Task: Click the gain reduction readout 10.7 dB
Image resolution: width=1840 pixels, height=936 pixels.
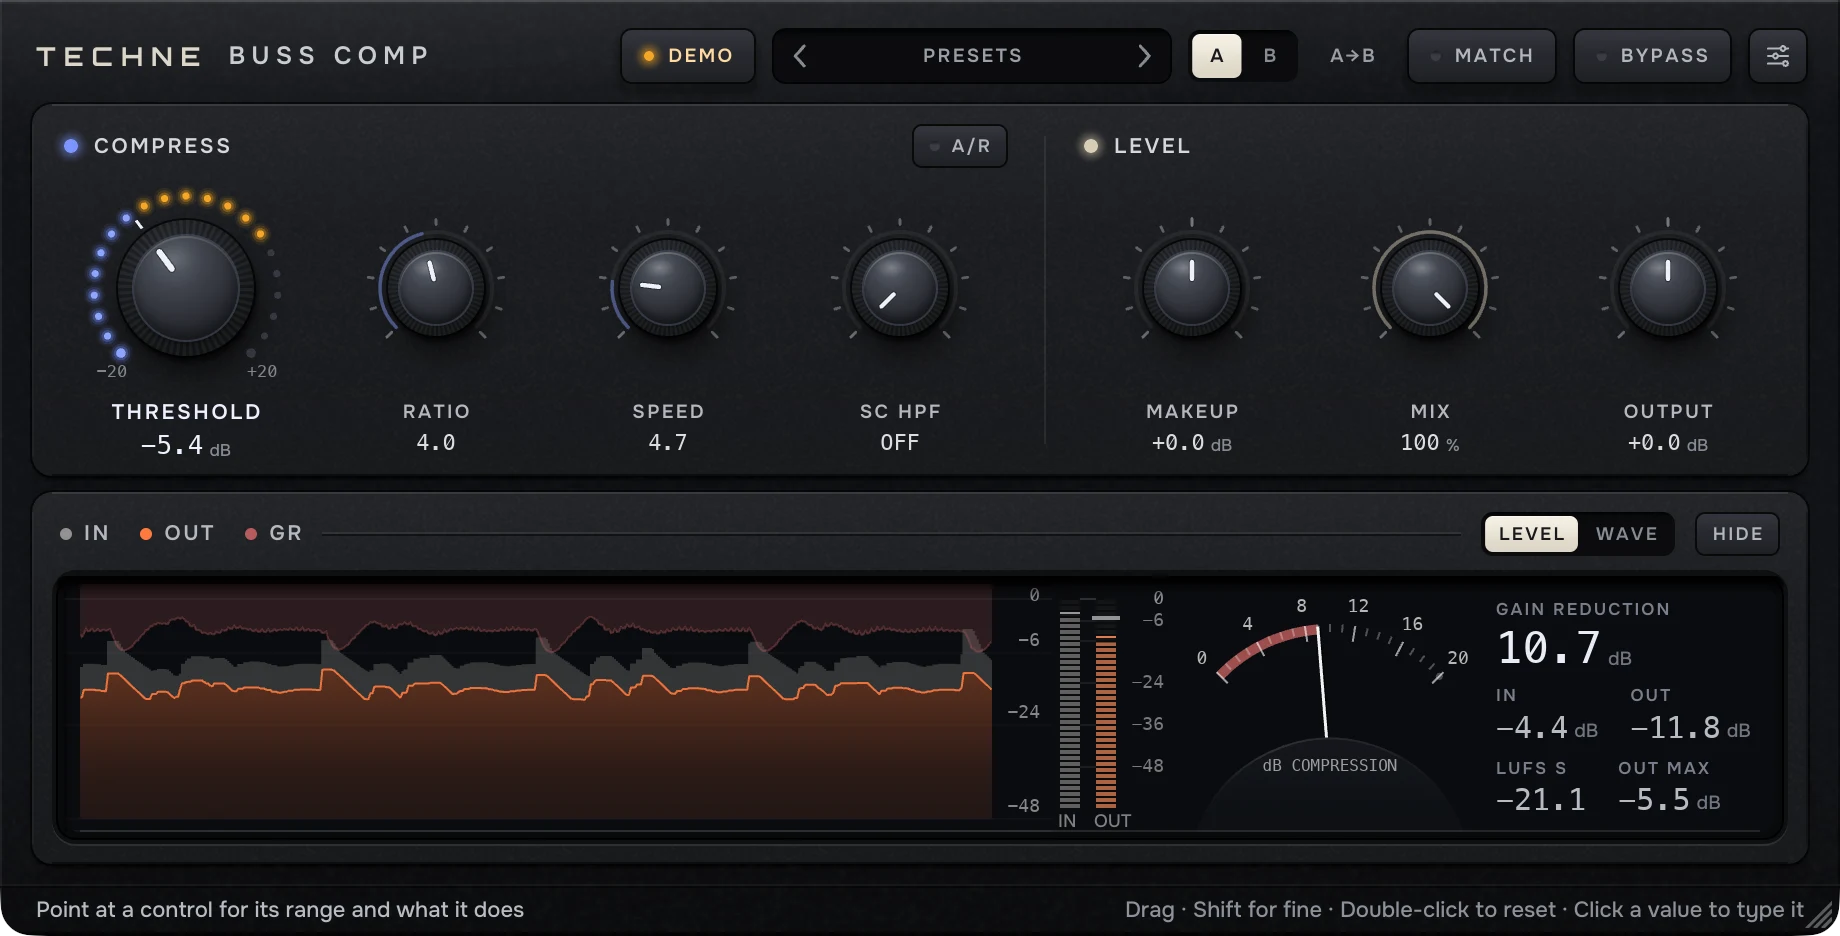Action: [x=1564, y=648]
